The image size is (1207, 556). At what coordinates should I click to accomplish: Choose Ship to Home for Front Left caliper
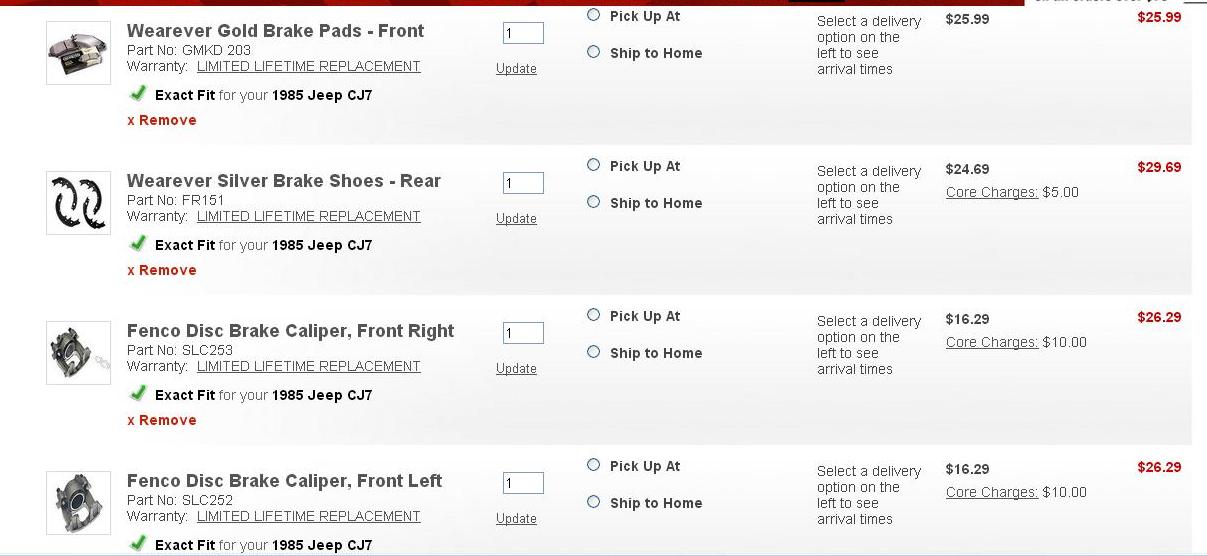(x=594, y=502)
